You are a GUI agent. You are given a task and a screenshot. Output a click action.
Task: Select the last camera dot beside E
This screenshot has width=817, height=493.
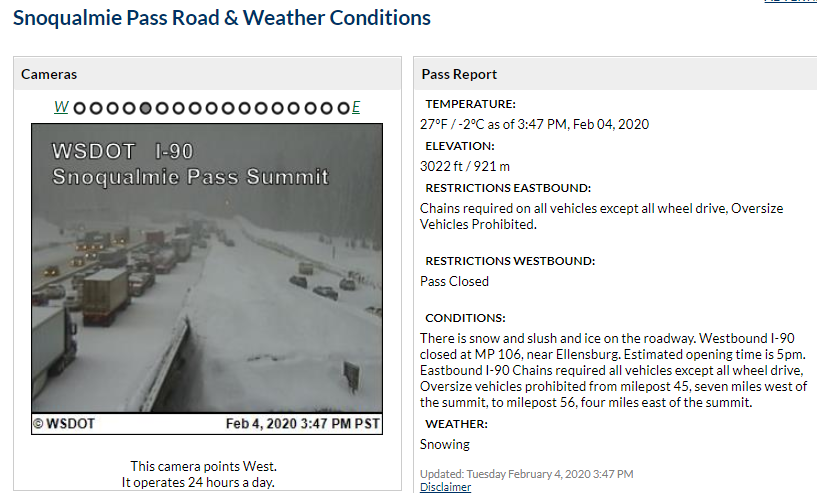[343, 108]
